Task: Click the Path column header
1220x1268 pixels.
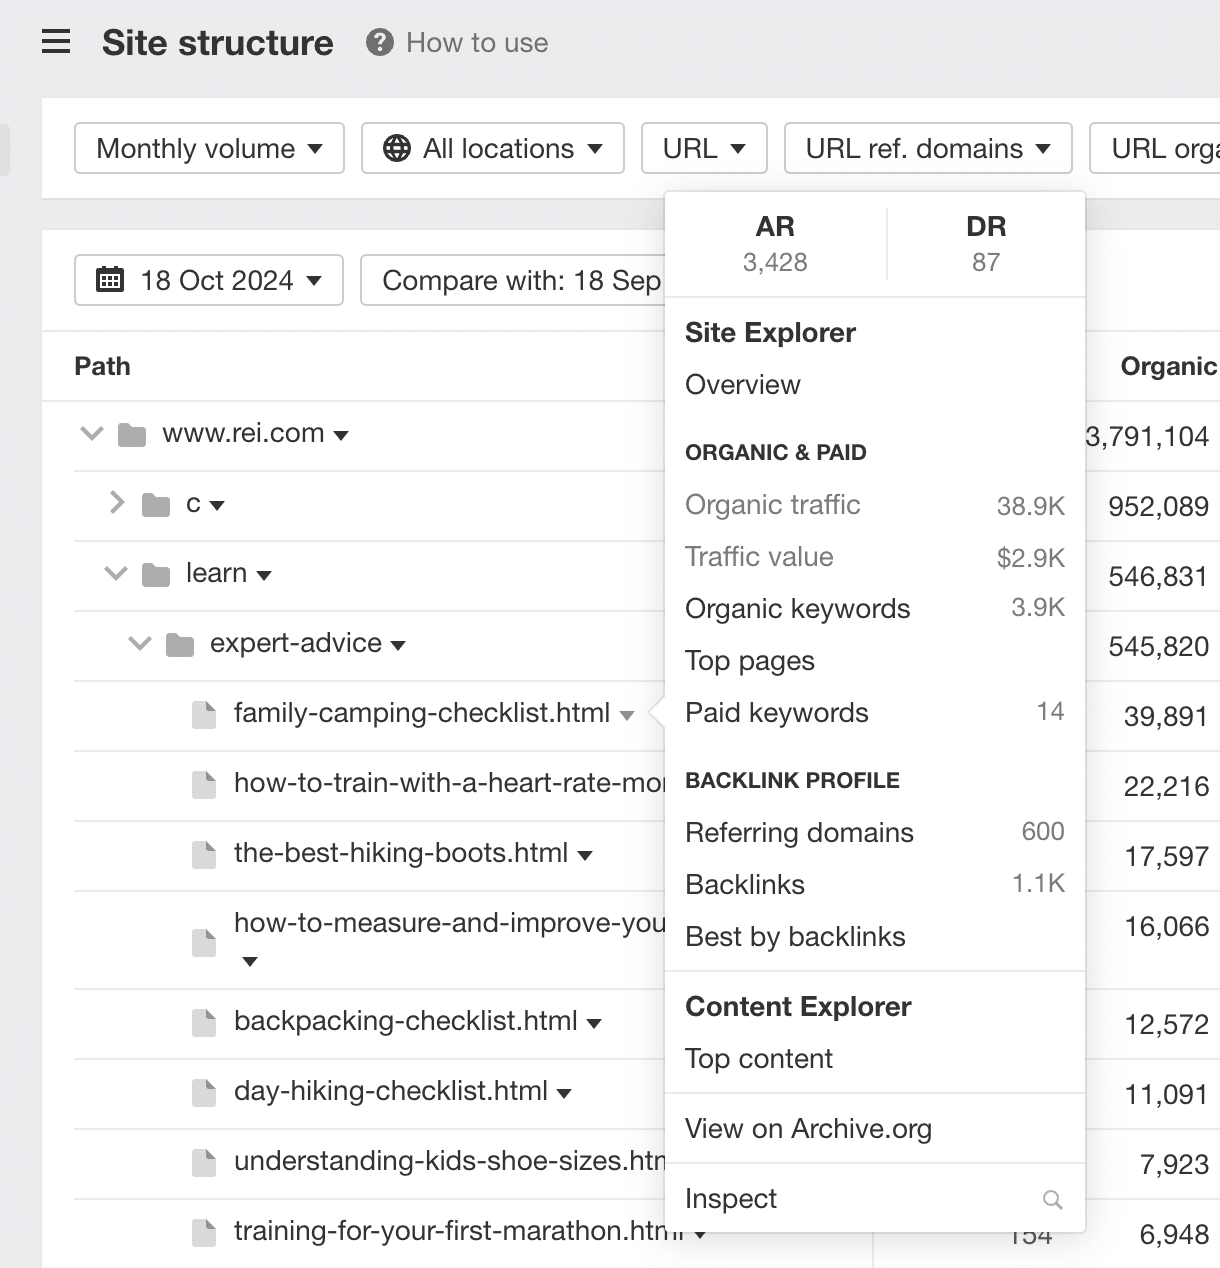Action: point(103,366)
